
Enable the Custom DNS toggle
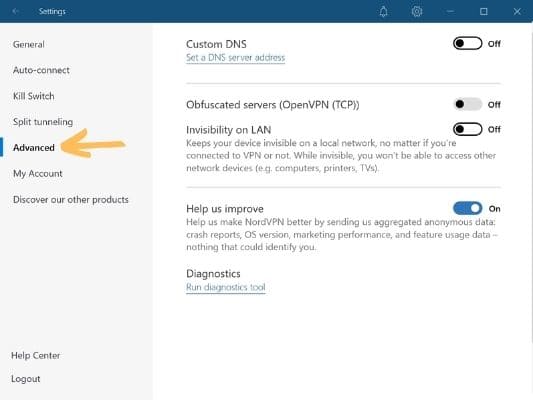(x=467, y=44)
